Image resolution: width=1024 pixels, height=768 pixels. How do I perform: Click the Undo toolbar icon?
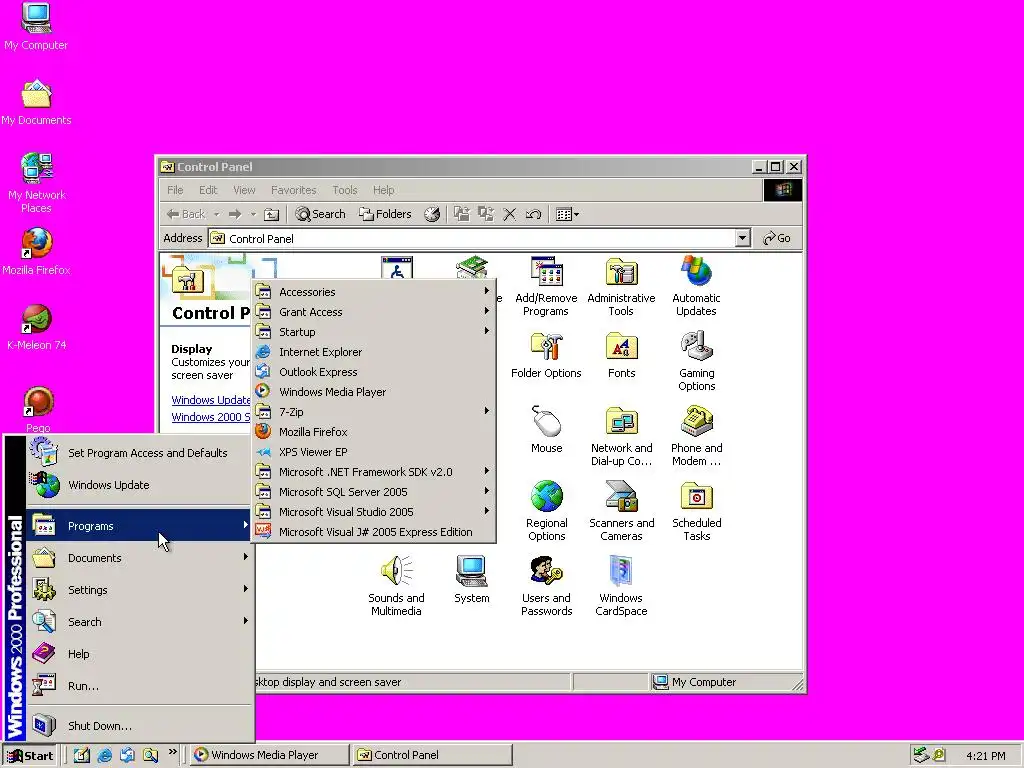pyautogui.click(x=533, y=214)
